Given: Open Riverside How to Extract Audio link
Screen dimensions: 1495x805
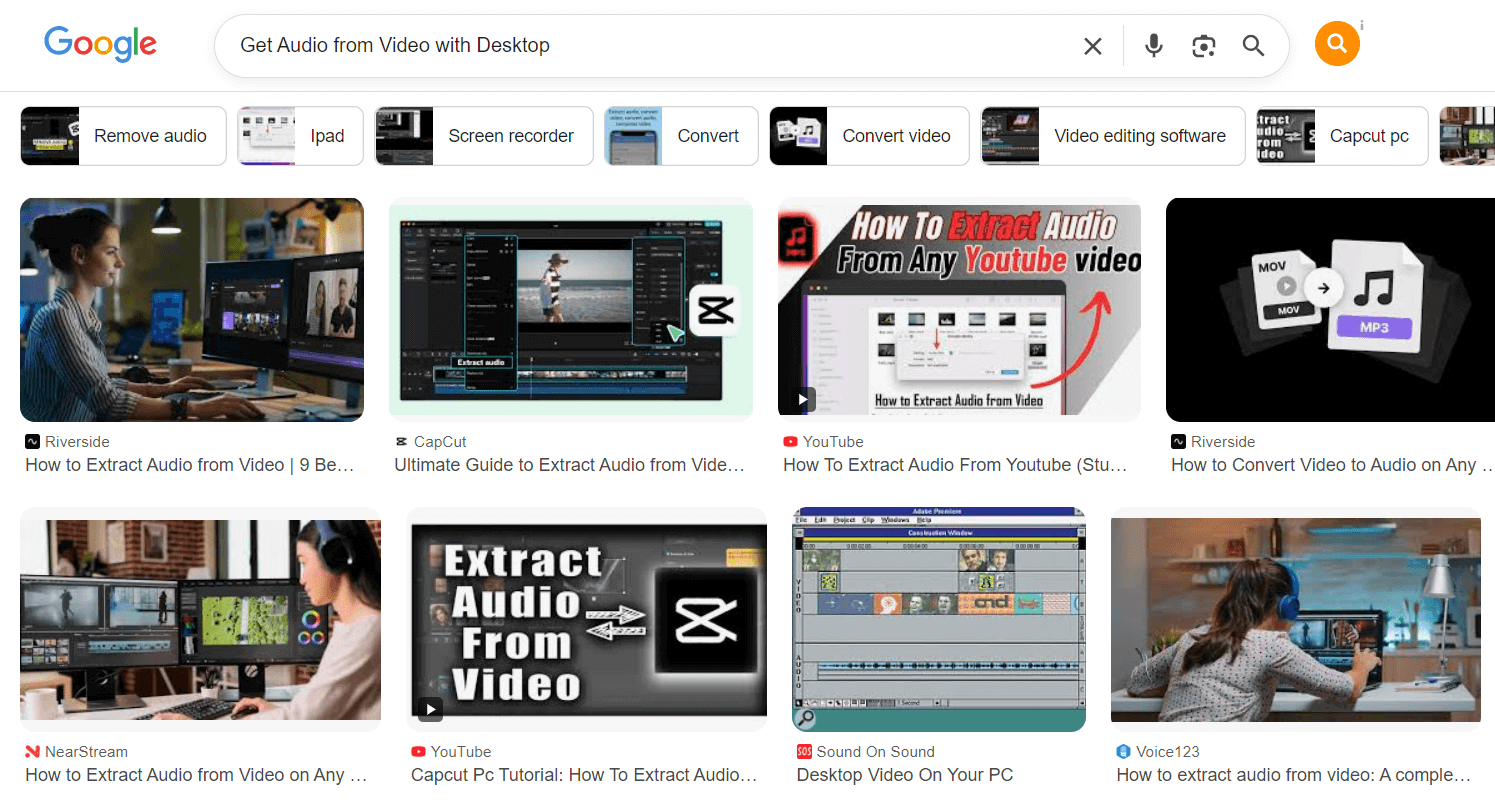Looking at the screenshot, I should [x=190, y=465].
